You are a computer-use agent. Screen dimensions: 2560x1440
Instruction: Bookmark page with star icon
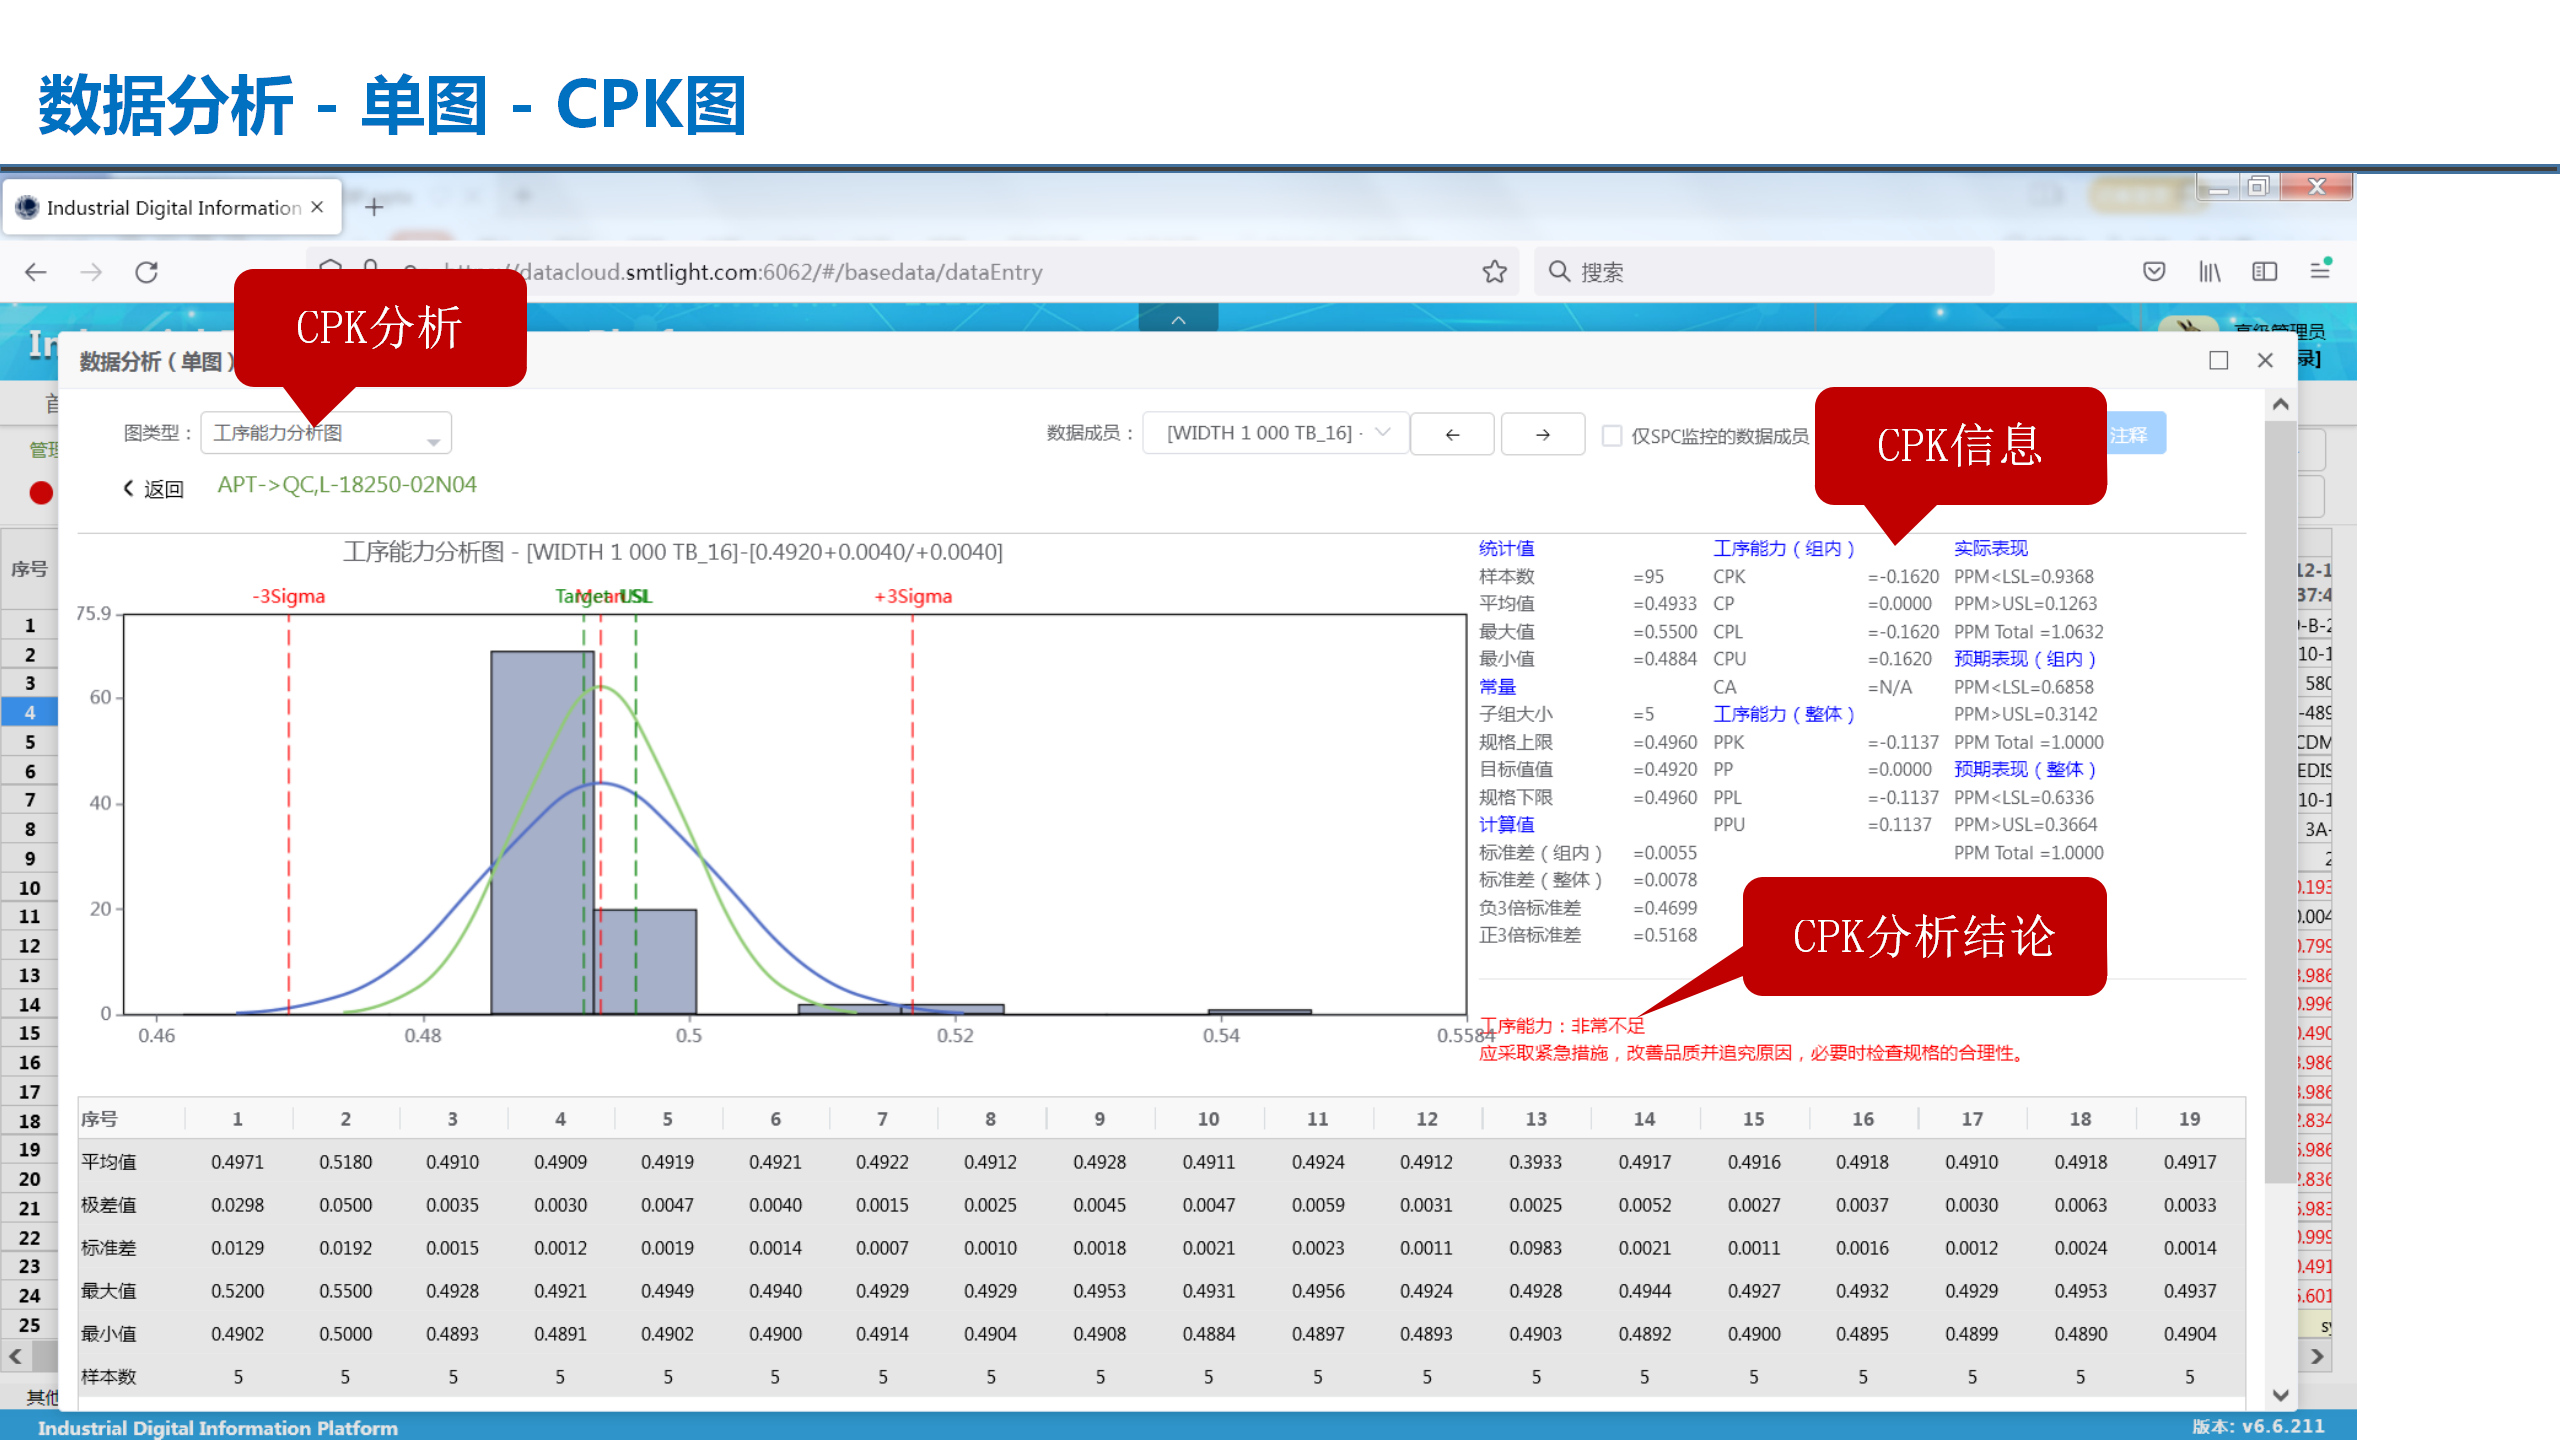point(1494,272)
